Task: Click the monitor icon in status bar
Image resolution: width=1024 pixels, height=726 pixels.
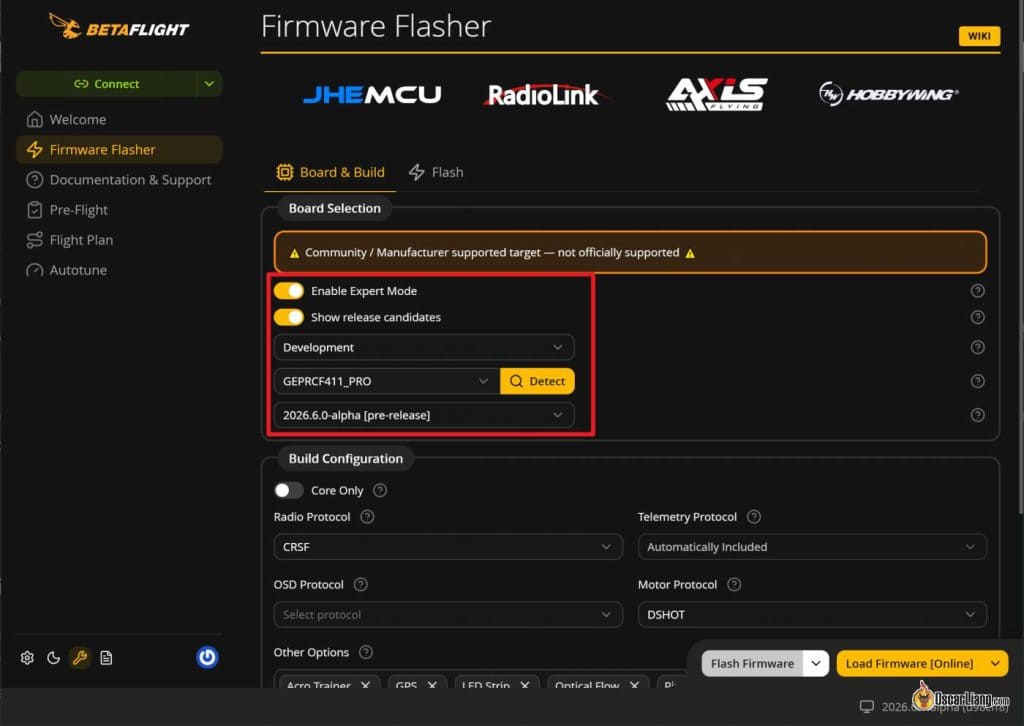Action: click(x=866, y=706)
